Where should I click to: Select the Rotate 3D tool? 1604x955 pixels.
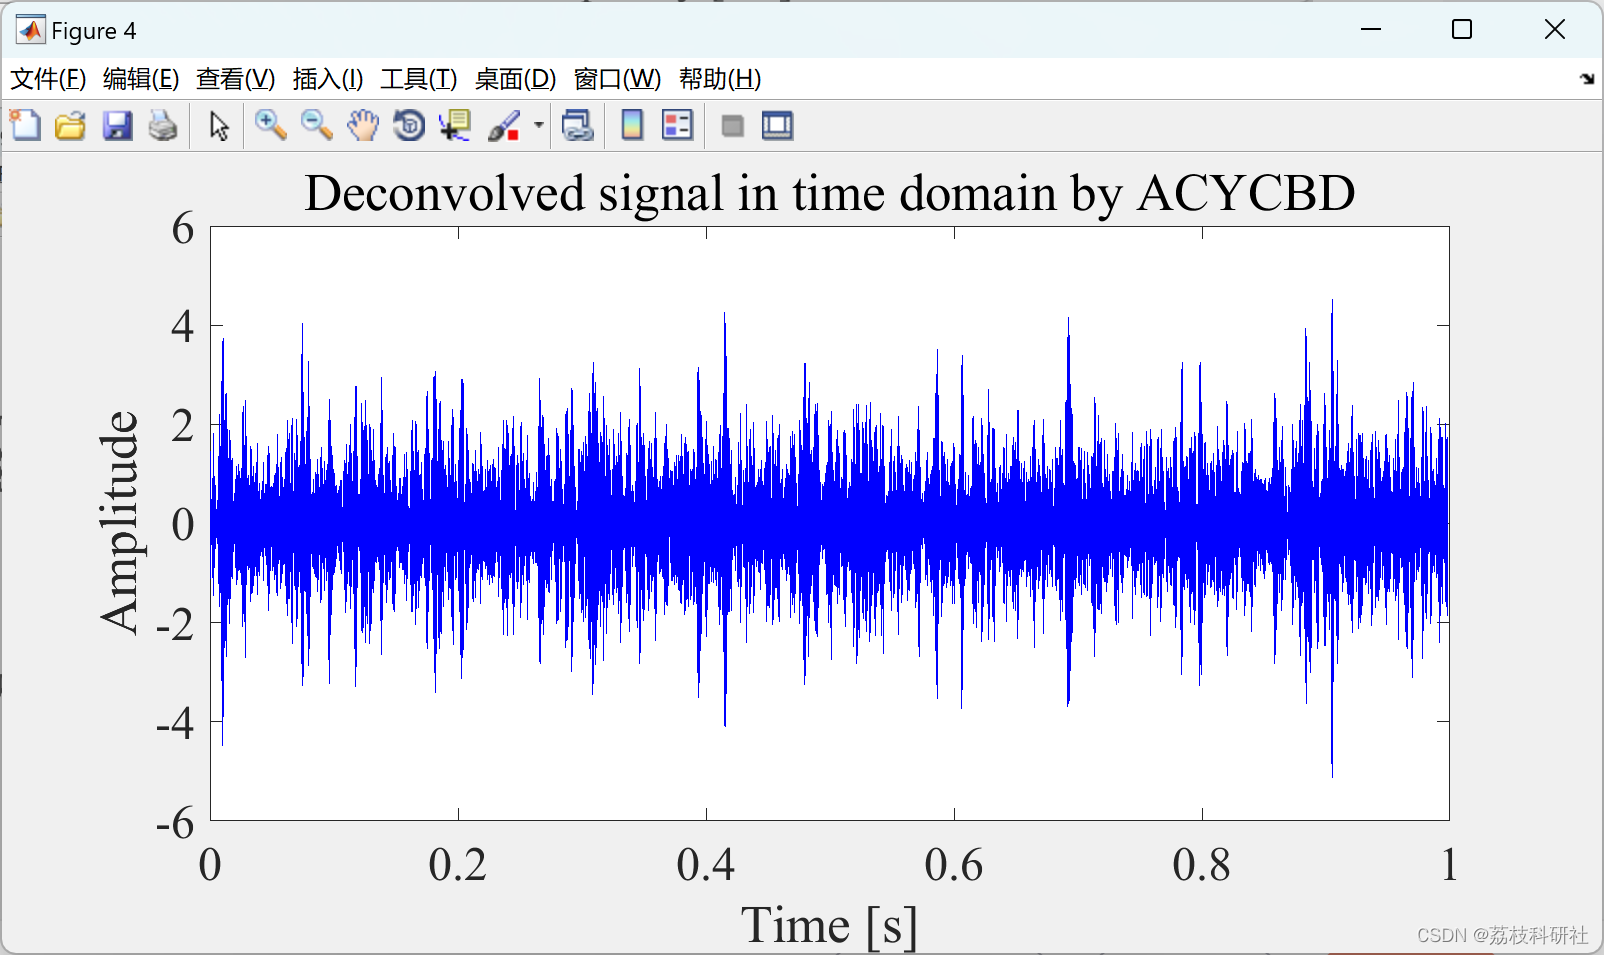pos(409,126)
